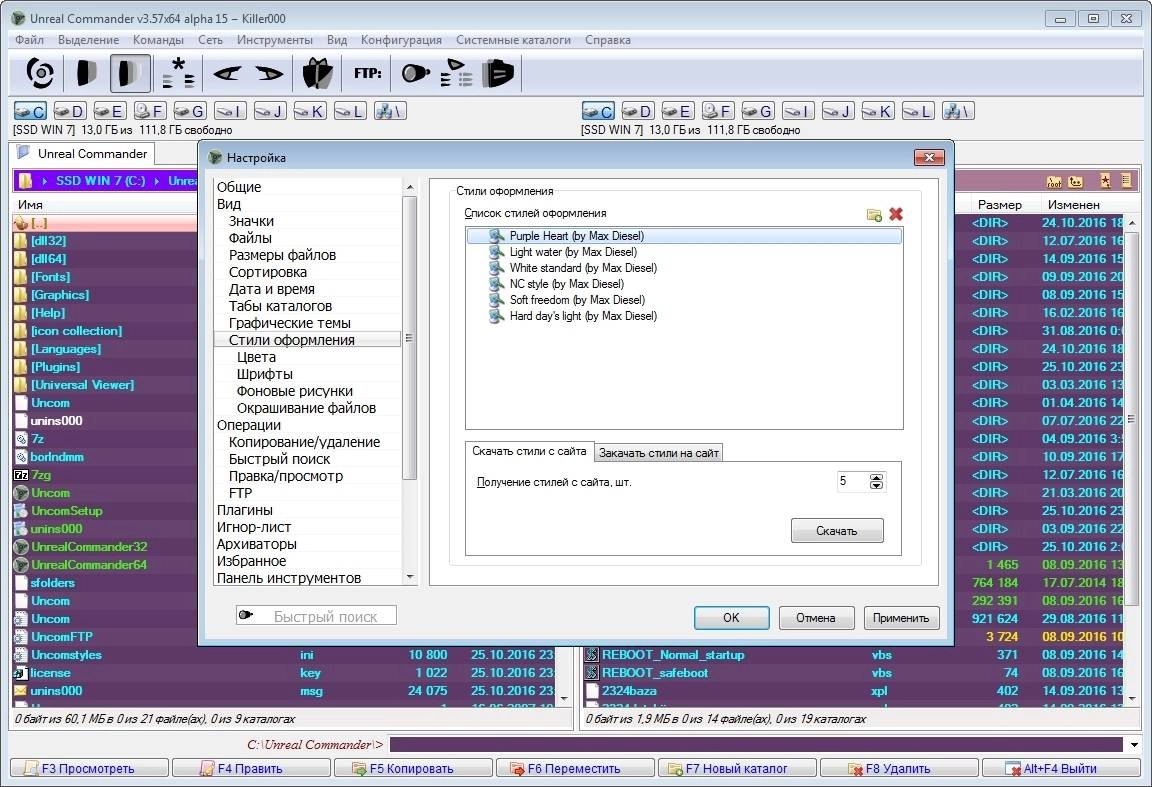Open the Файл menu
Screen dimensions: 1152x787
tap(29, 40)
